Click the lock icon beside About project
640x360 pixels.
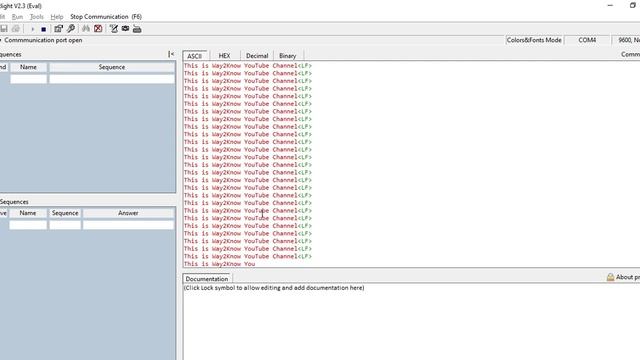(610, 277)
